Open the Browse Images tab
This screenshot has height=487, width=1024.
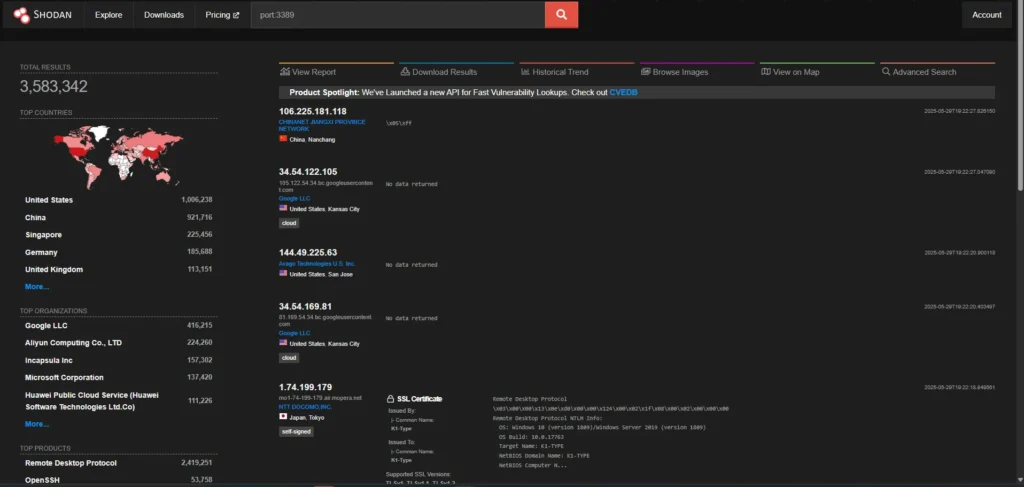pos(675,72)
